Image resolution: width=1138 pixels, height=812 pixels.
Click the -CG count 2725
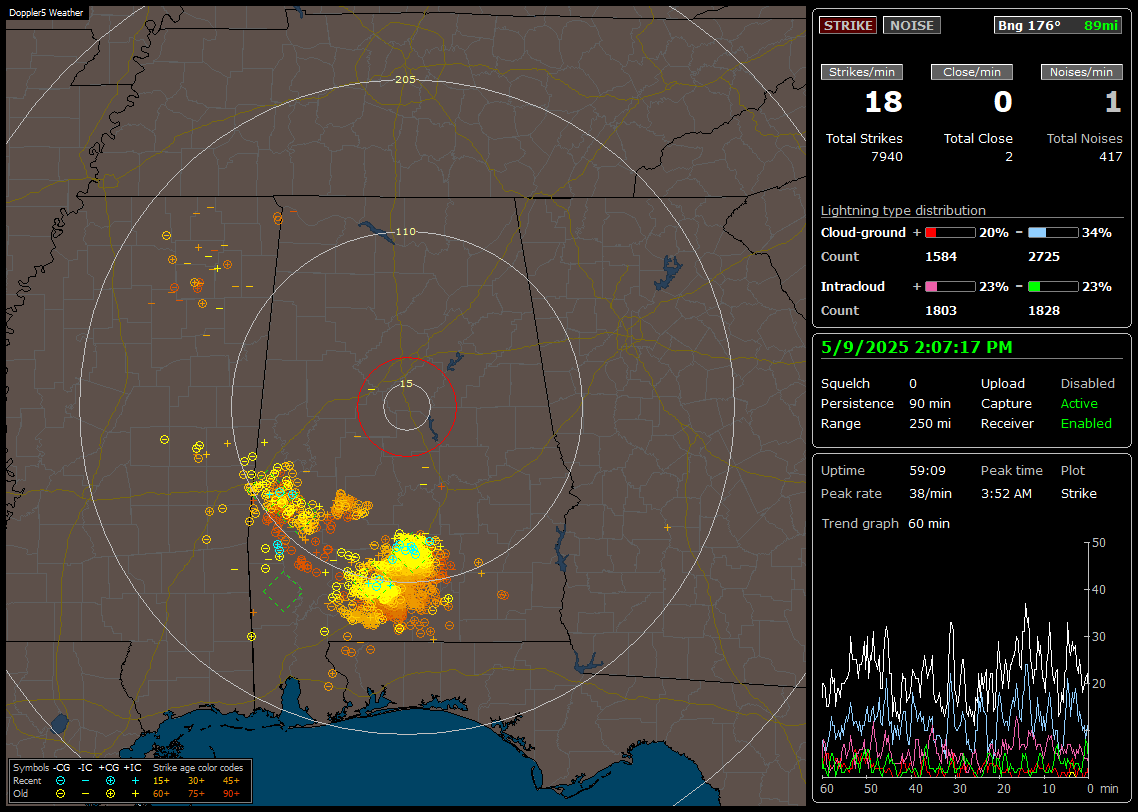[1044, 257]
